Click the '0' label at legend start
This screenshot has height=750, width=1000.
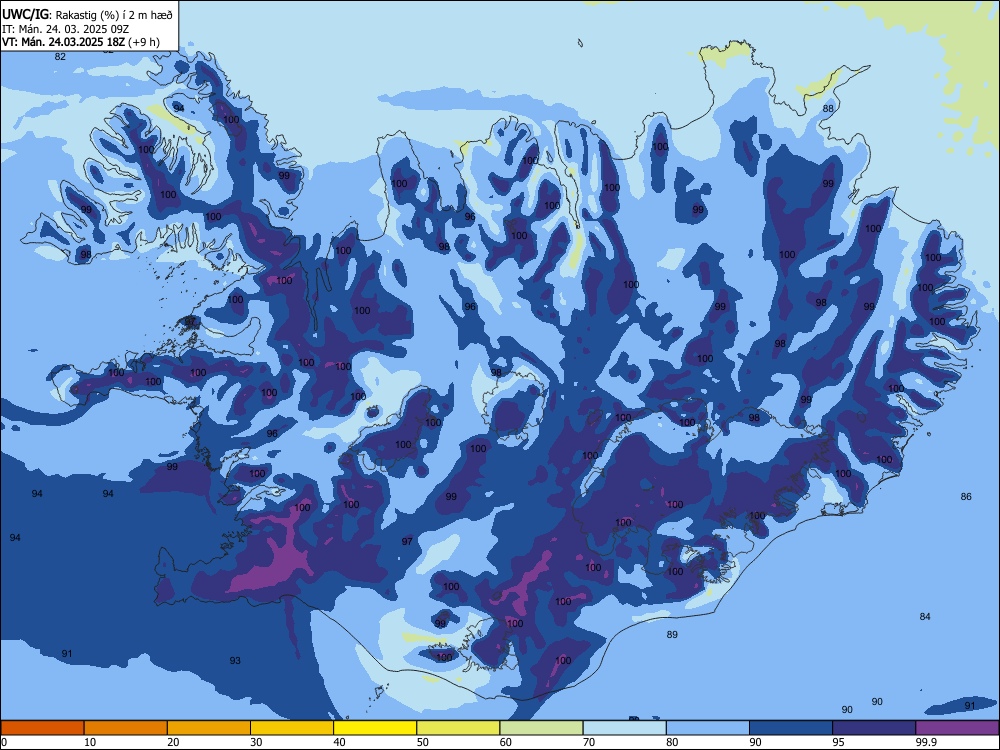[x=4, y=742]
